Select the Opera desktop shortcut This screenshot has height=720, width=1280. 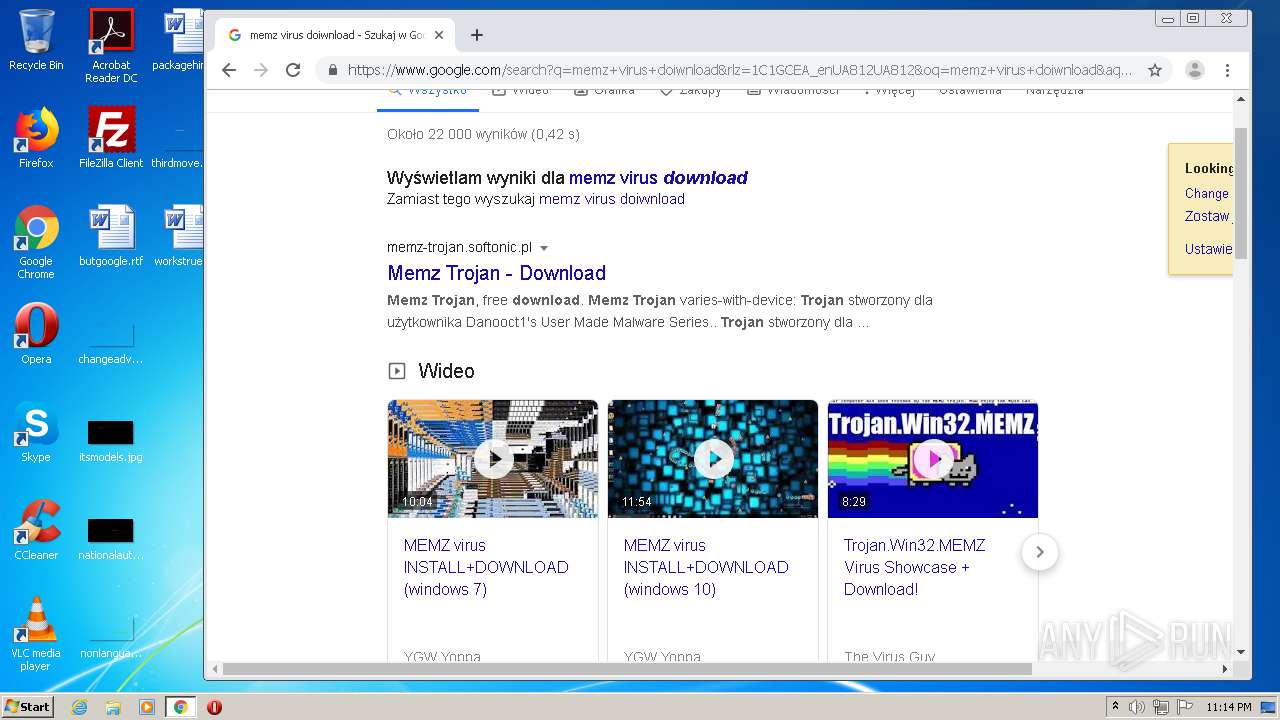click(x=36, y=334)
